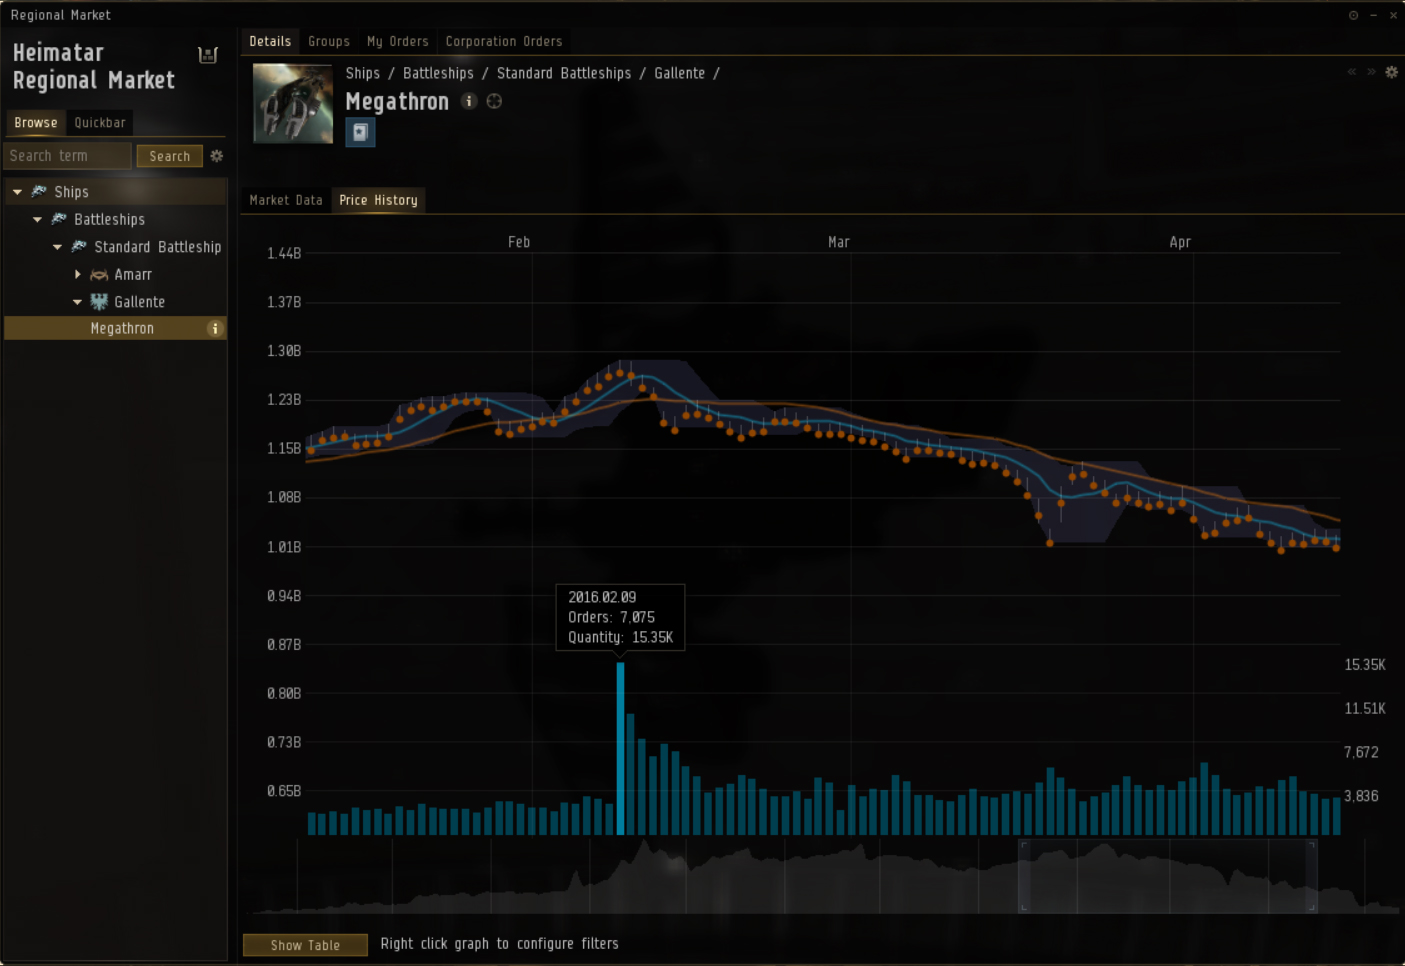Open the My Orders tab
Screen dimensions: 1405x966
coord(397,41)
